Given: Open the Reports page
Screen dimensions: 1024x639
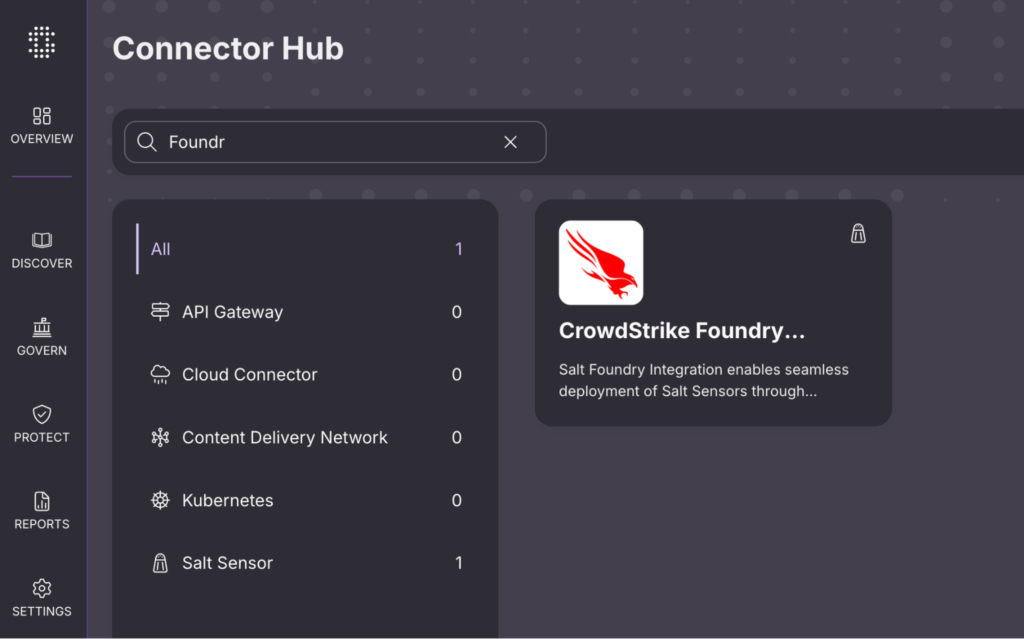Looking at the screenshot, I should [42, 511].
